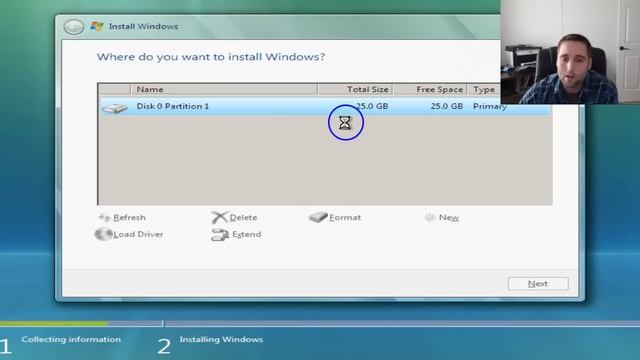Select the Disk 0 Partition 1 row
The width and height of the screenshot is (640, 360).
325,107
